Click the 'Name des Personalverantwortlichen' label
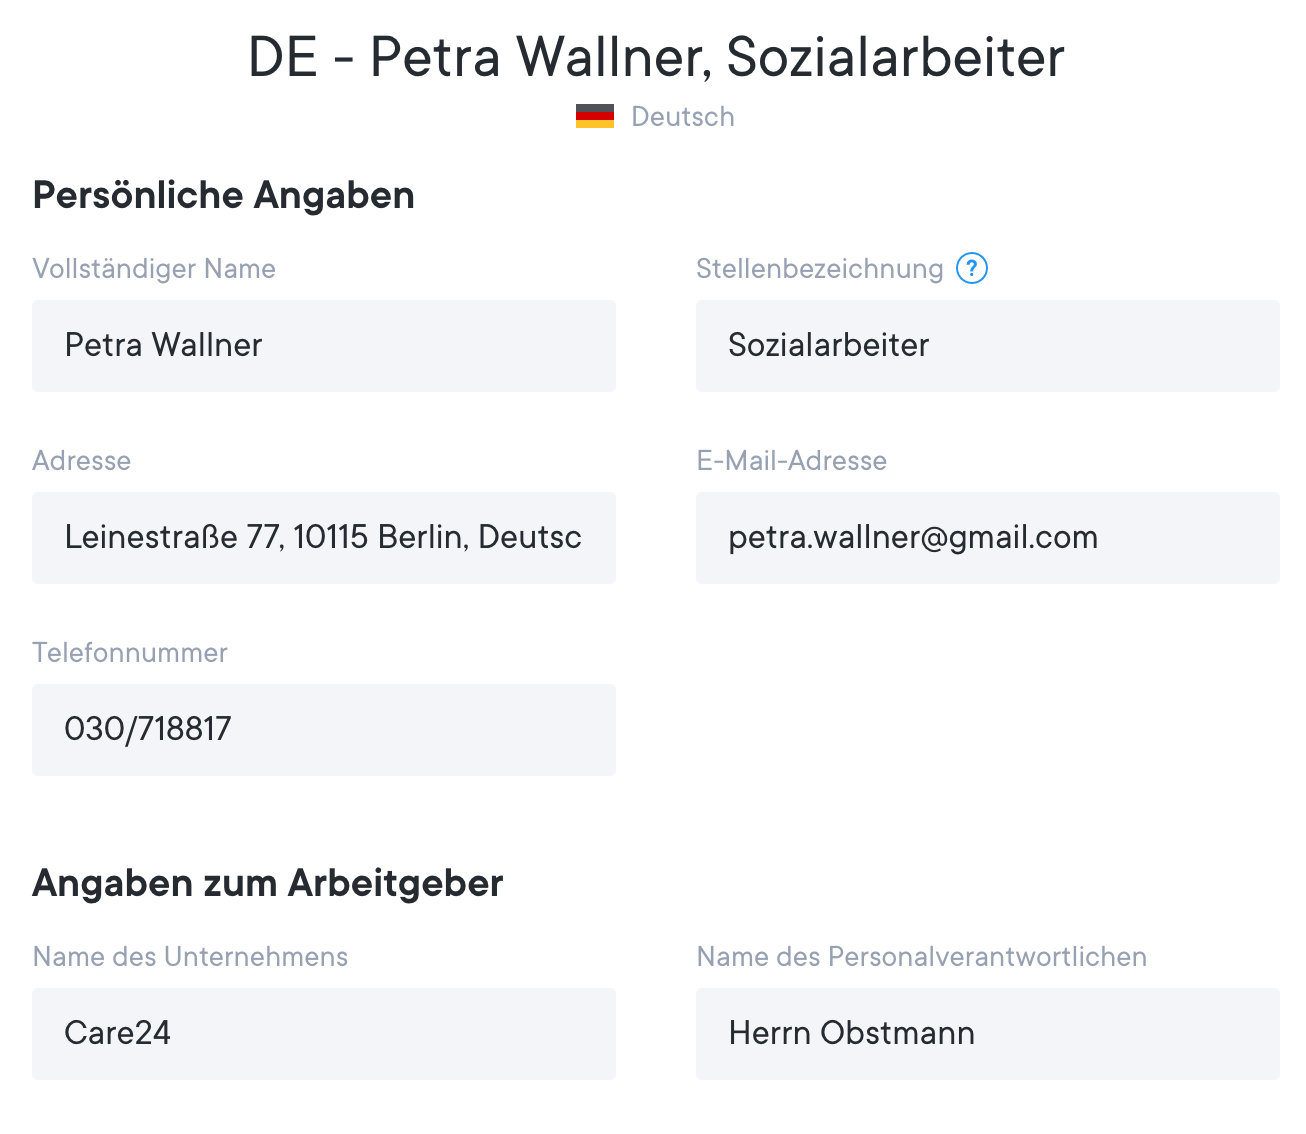 [x=921, y=957]
